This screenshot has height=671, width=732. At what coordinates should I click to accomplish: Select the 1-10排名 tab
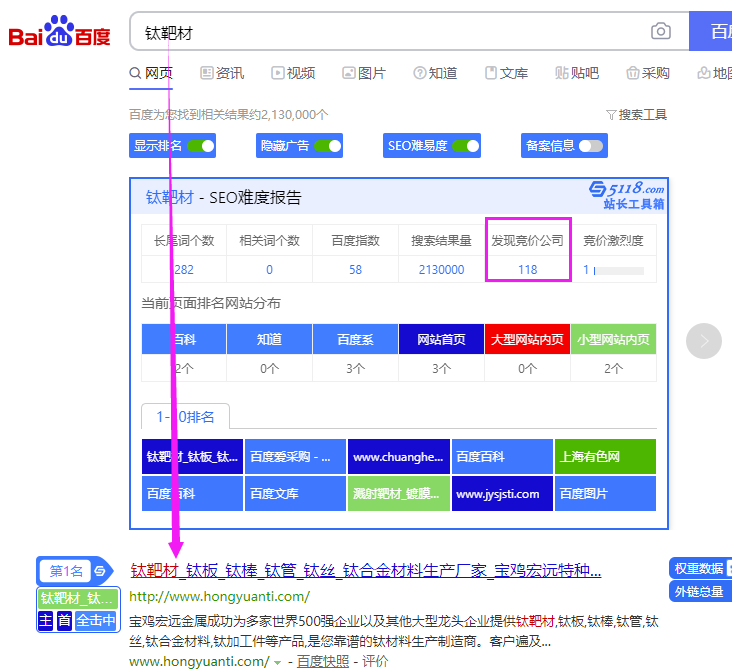pyautogui.click(x=186, y=416)
